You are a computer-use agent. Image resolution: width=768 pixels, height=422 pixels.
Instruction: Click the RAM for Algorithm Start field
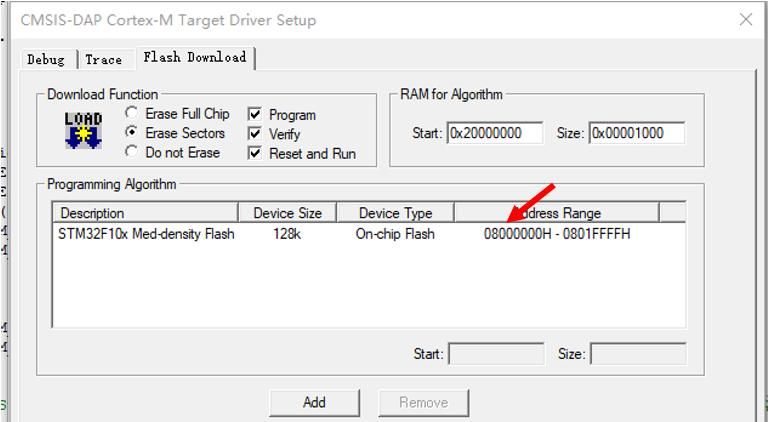495,133
